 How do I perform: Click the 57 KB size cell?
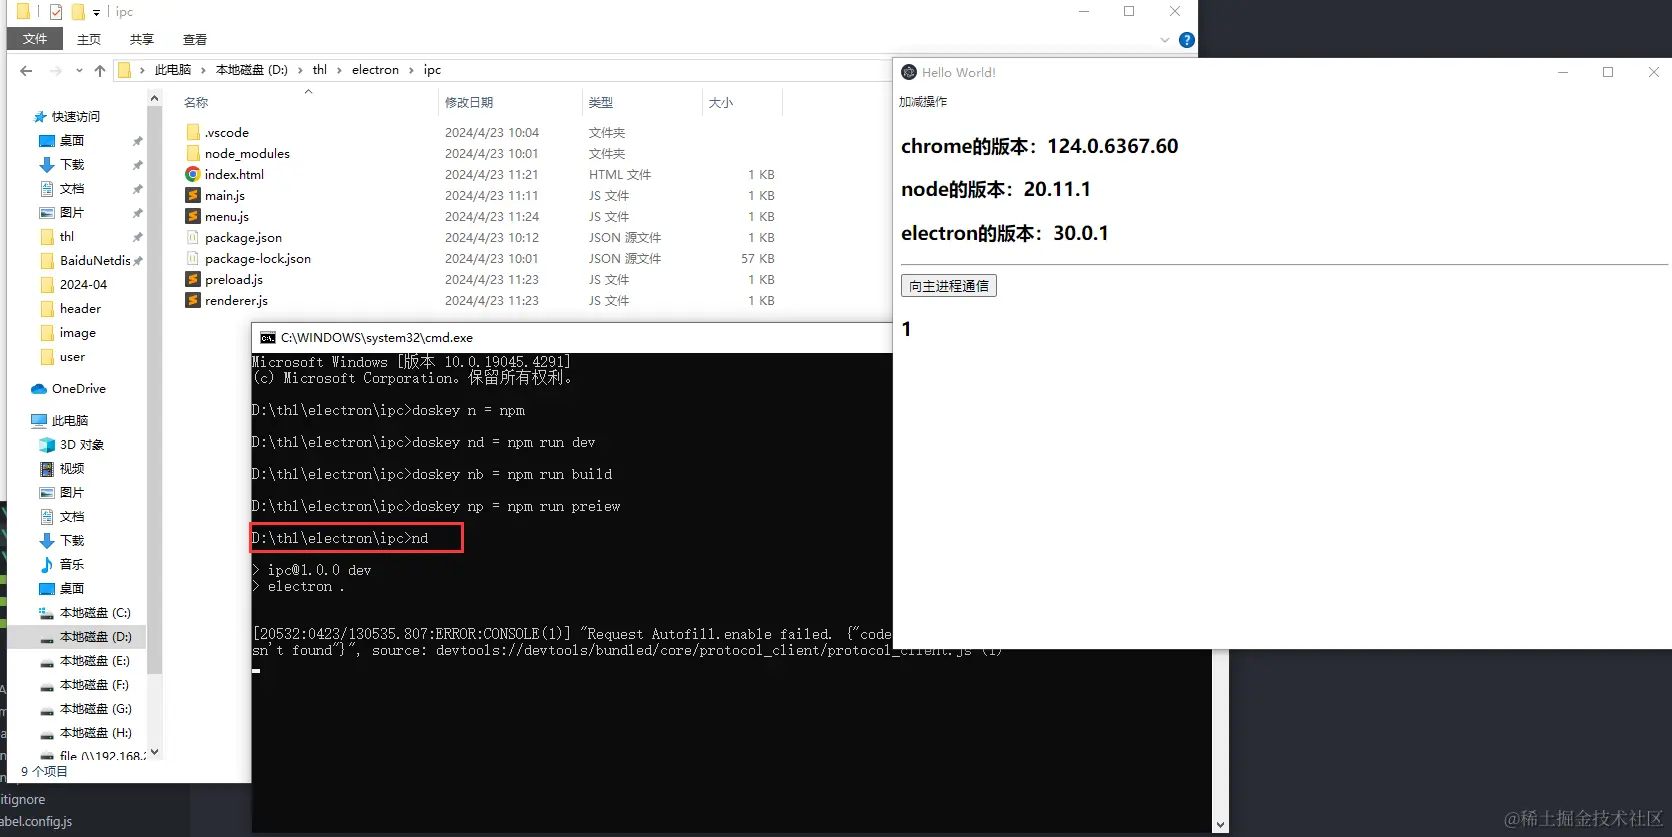click(x=758, y=258)
